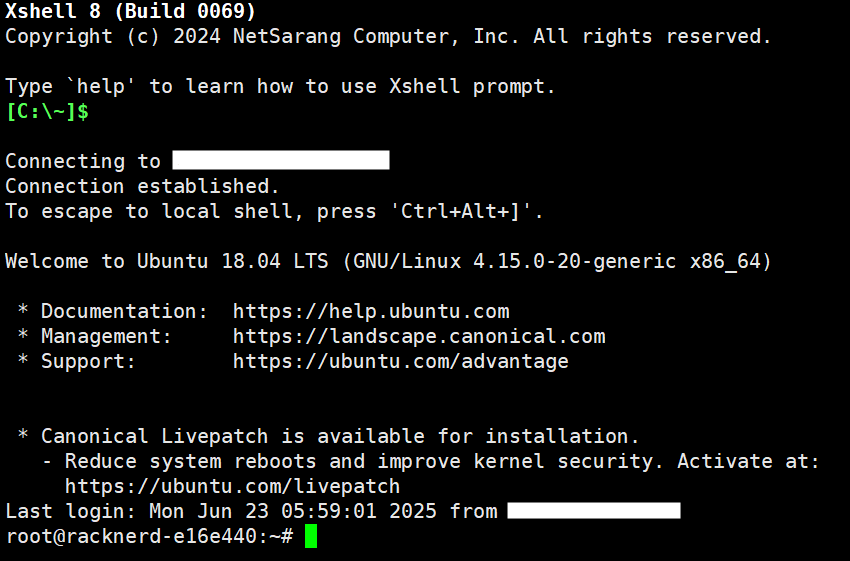Open the https://landscape.canonical.com management link
This screenshot has height=561, width=850.
coord(419,337)
